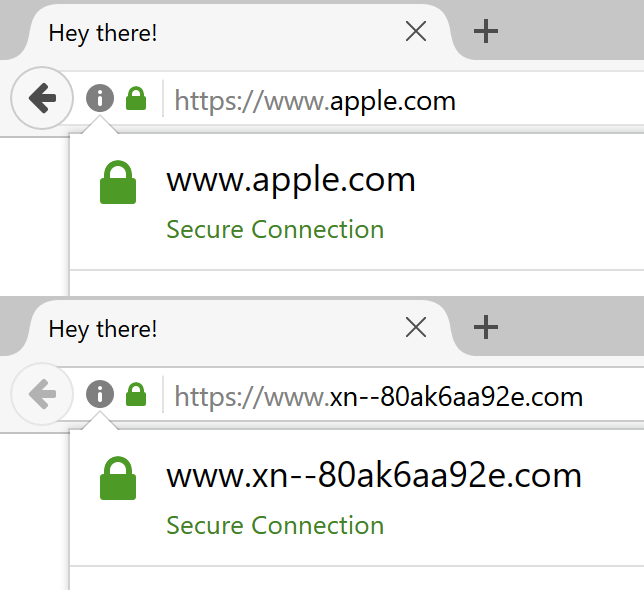Open site info icon beside apple.com URL
The image size is (644, 590).
[x=100, y=98]
